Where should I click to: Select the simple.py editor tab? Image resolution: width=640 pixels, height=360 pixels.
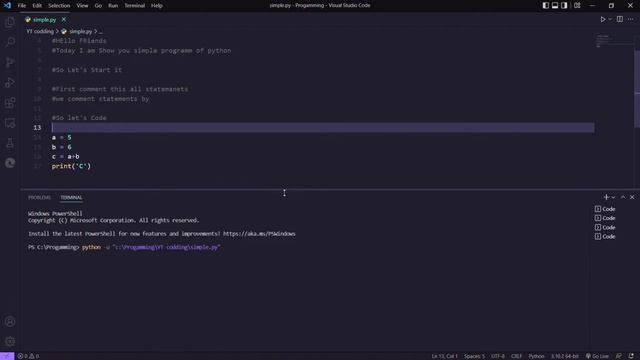pyautogui.click(x=44, y=20)
